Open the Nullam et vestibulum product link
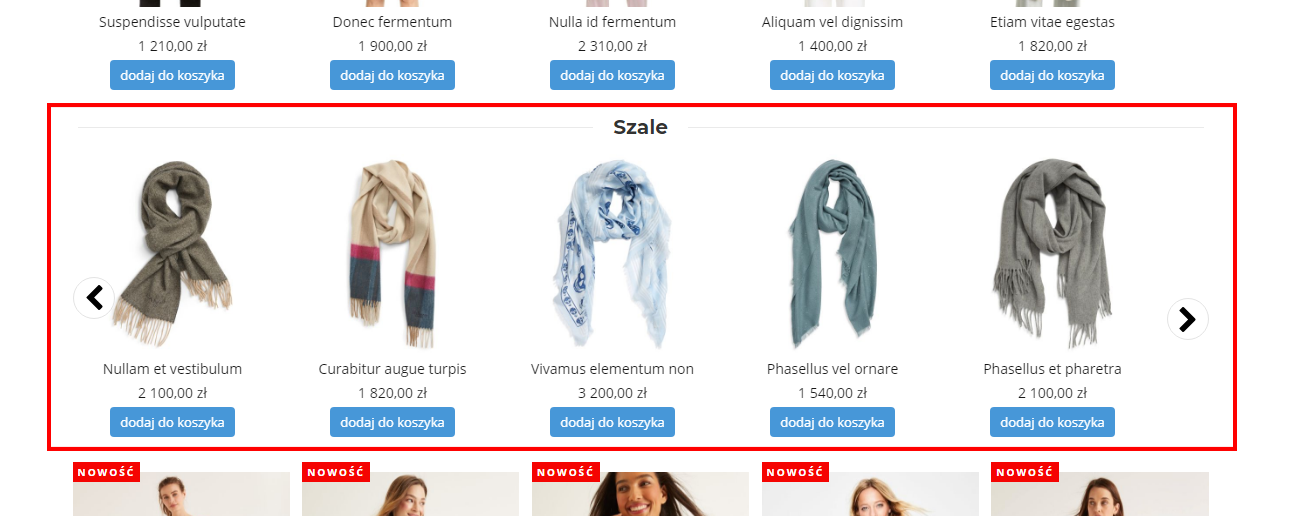The height and width of the screenshot is (516, 1303). [172, 369]
